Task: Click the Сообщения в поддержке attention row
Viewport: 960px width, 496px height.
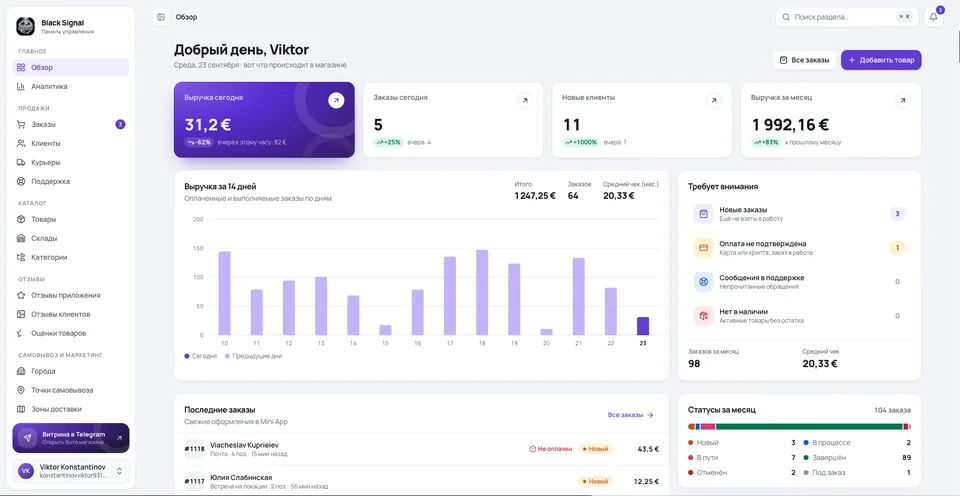Action: 799,282
